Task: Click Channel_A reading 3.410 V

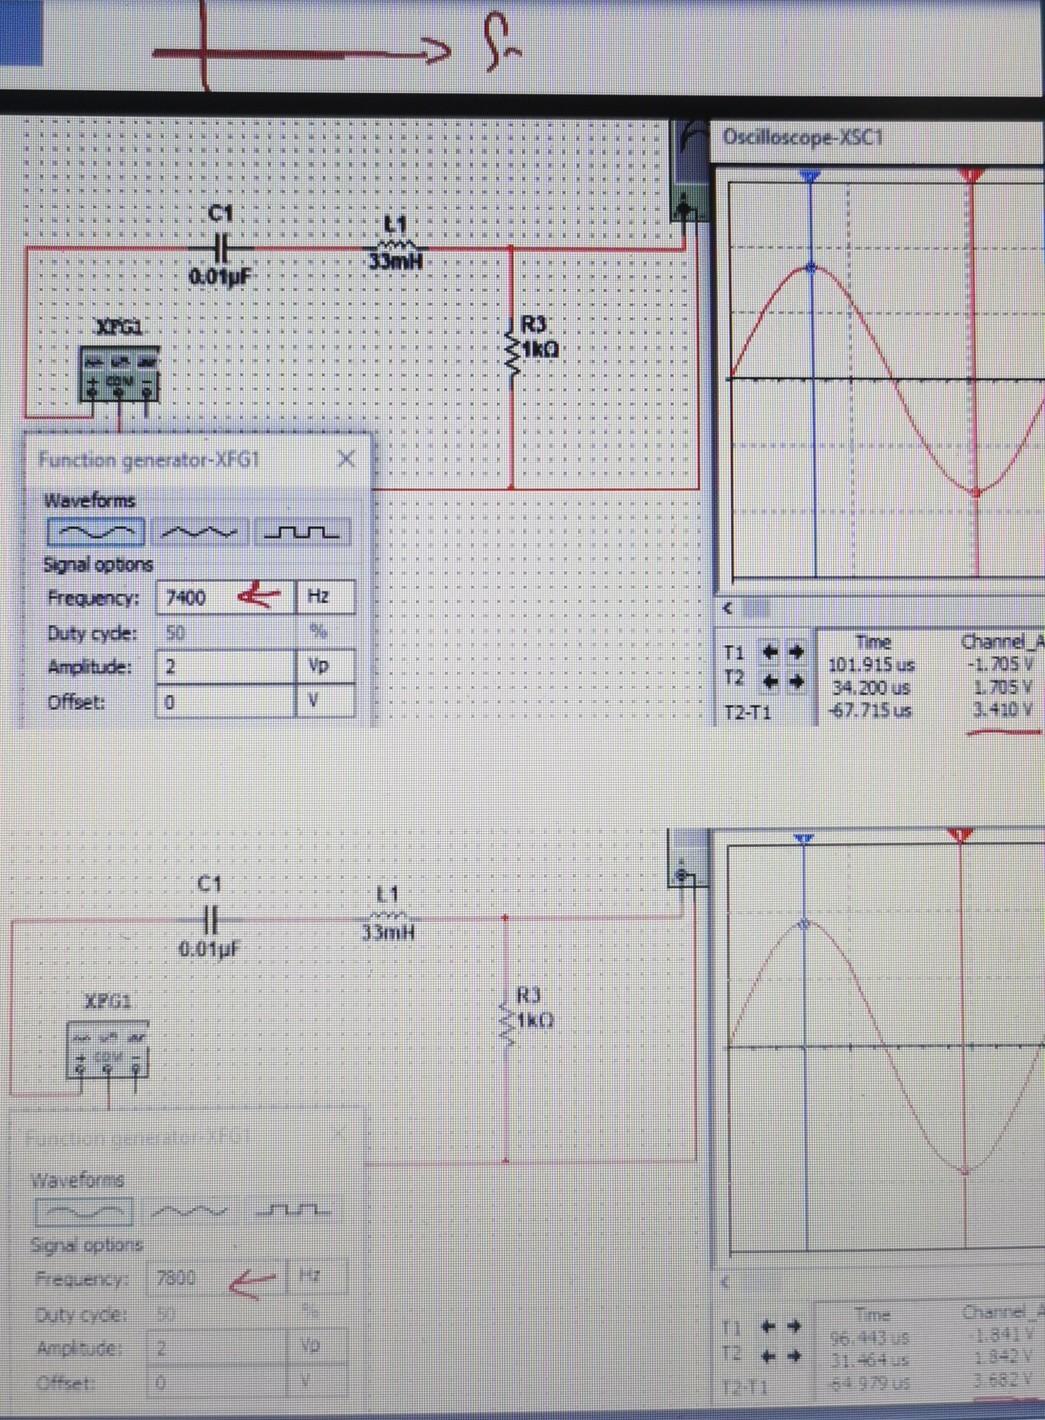Action: point(1004,710)
